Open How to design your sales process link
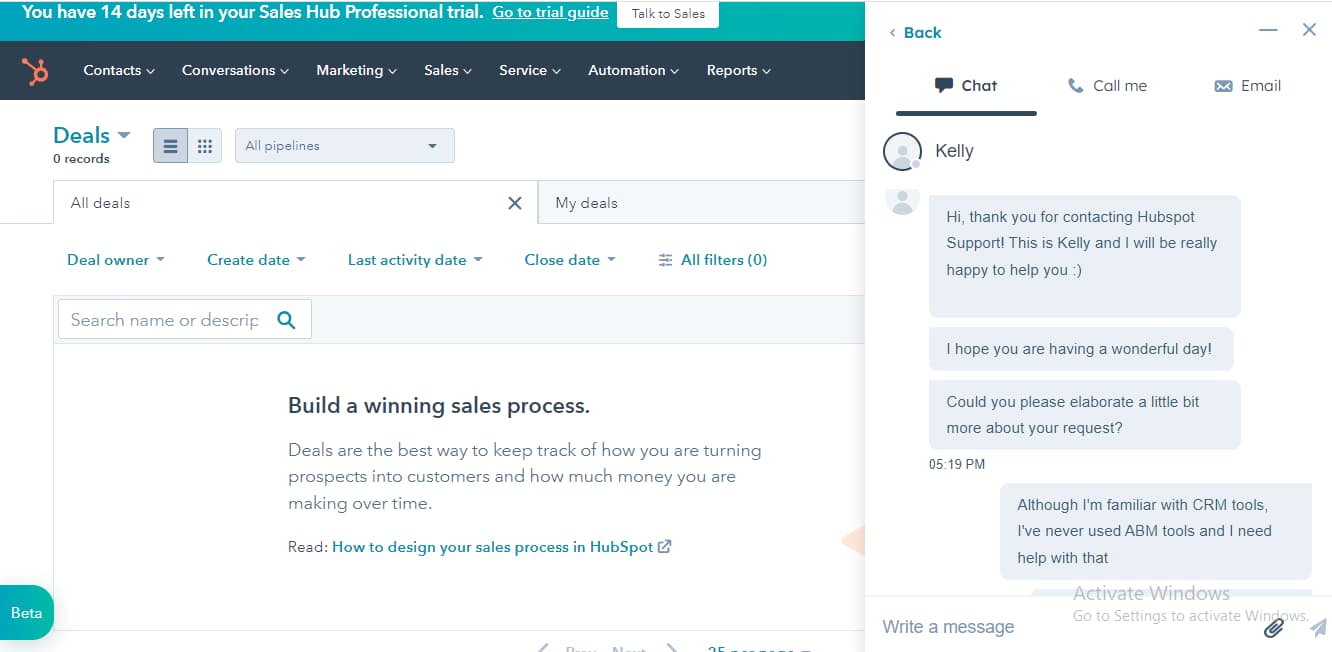This screenshot has height=652, width=1332. [x=501, y=547]
